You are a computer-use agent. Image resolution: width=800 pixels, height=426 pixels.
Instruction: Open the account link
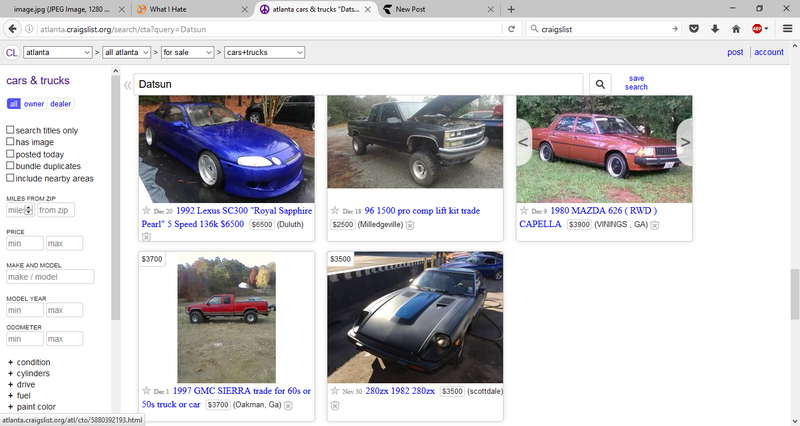[769, 52]
